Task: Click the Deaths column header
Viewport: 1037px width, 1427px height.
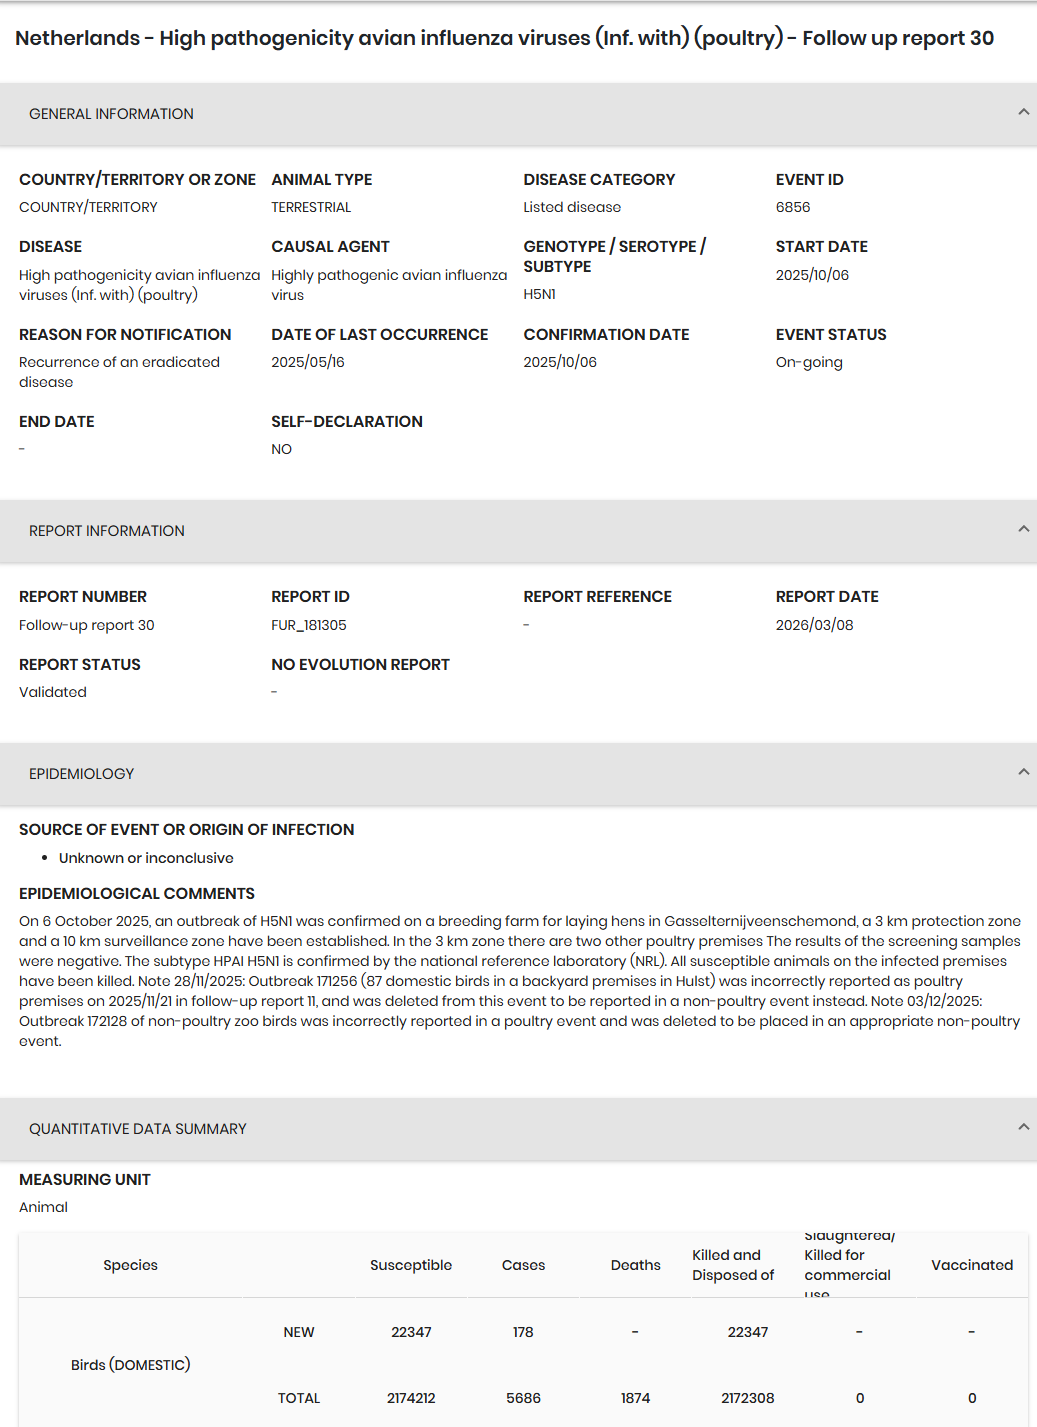Action: (x=635, y=1265)
